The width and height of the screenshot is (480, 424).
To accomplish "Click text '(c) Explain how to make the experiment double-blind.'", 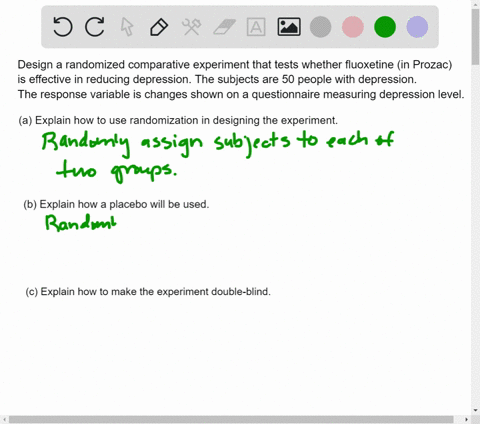I will (148, 292).
